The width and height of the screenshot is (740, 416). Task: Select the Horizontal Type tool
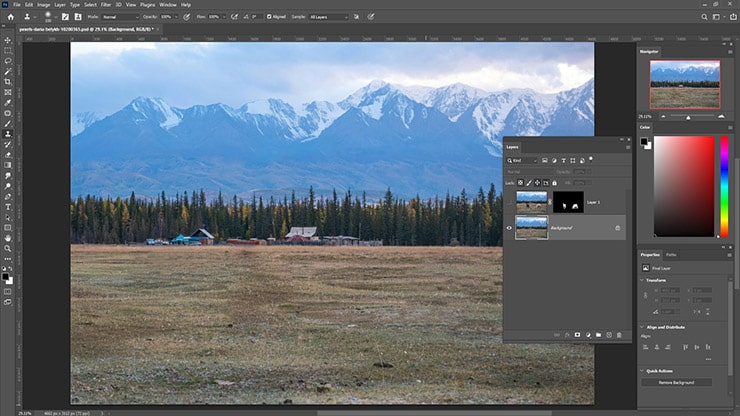[8, 207]
